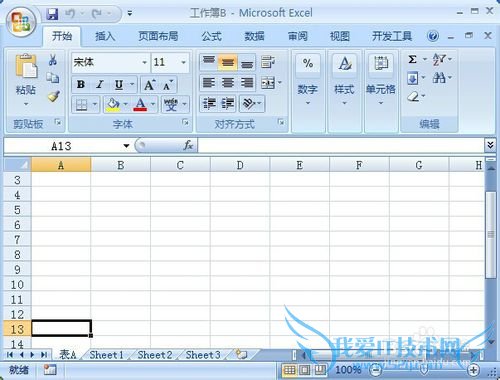This screenshot has height=380, width=500.
Task: Toggle Underline formatting
Action: pyautogui.click(x=119, y=85)
